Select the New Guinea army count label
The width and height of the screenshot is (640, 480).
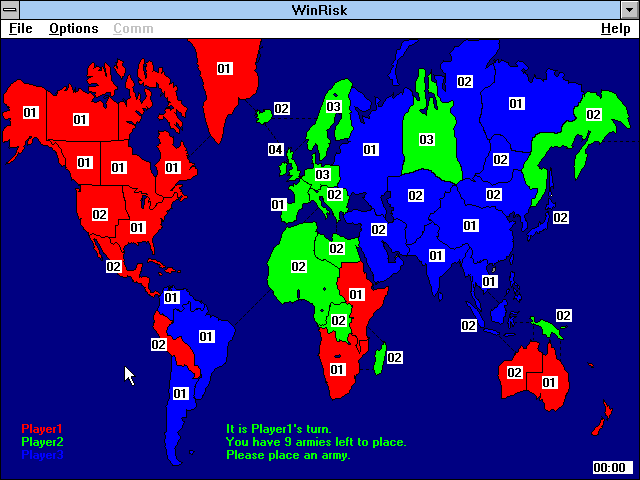(x=563, y=316)
